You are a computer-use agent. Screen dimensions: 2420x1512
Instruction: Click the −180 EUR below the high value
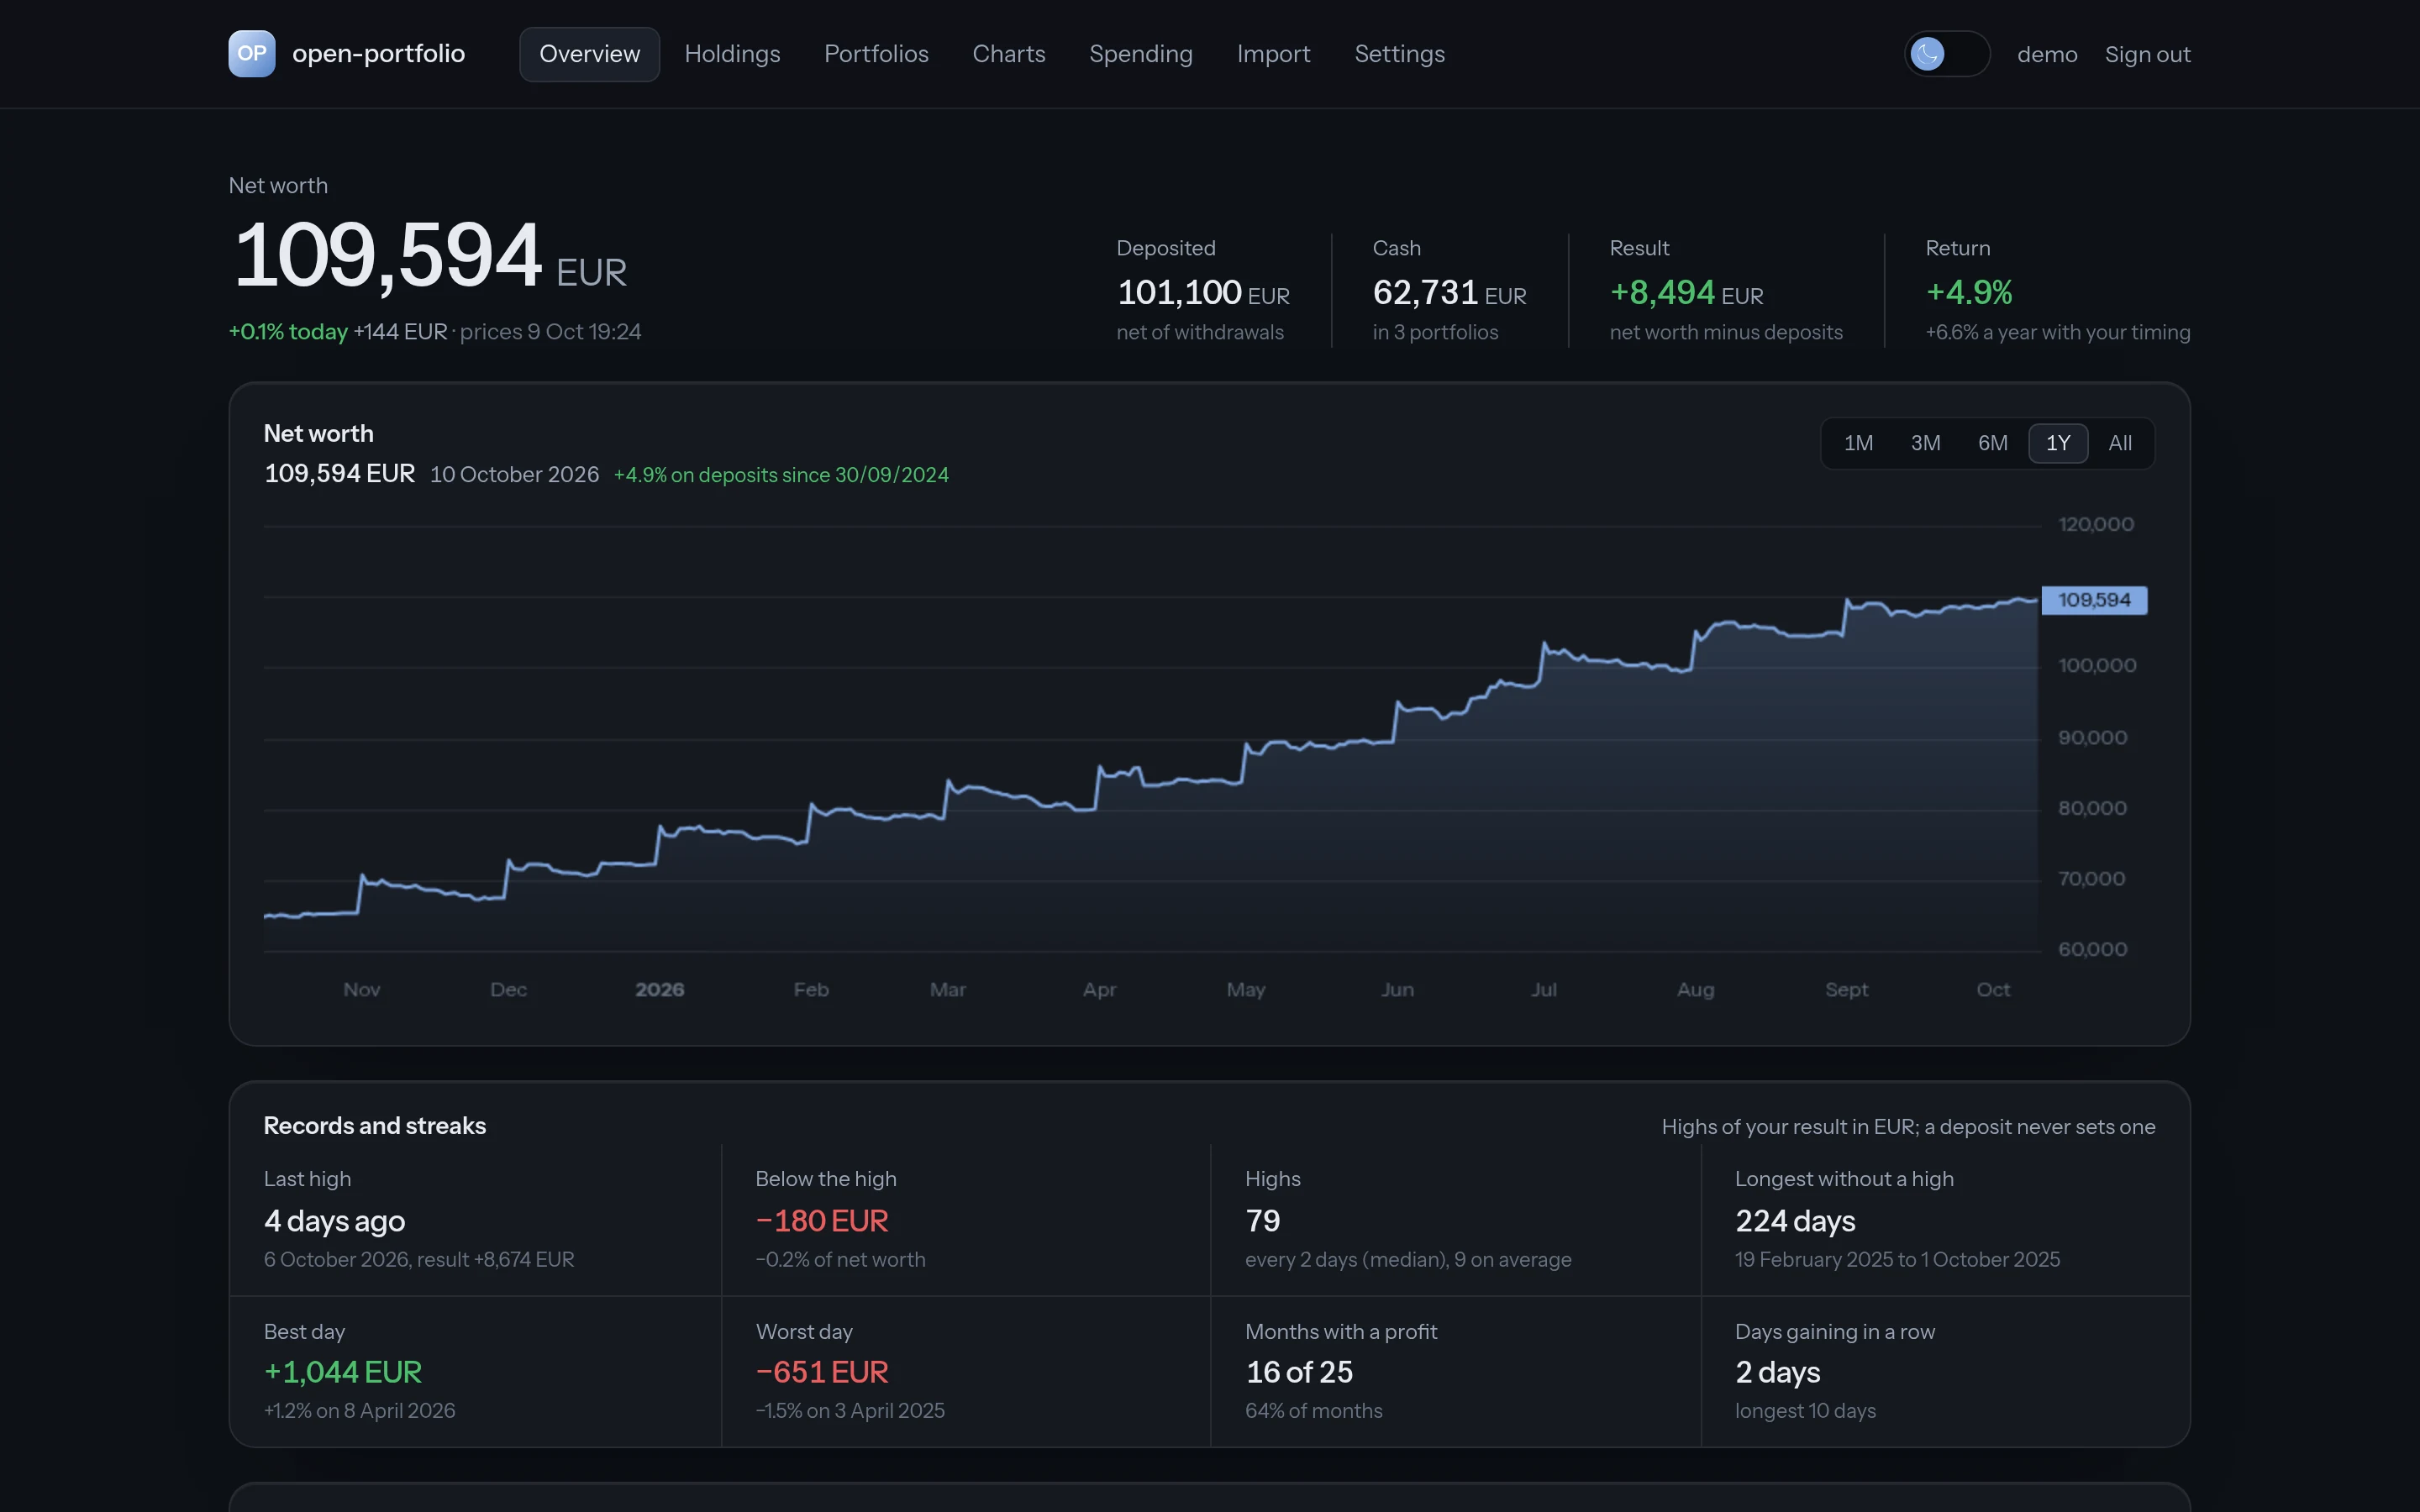tap(822, 1221)
